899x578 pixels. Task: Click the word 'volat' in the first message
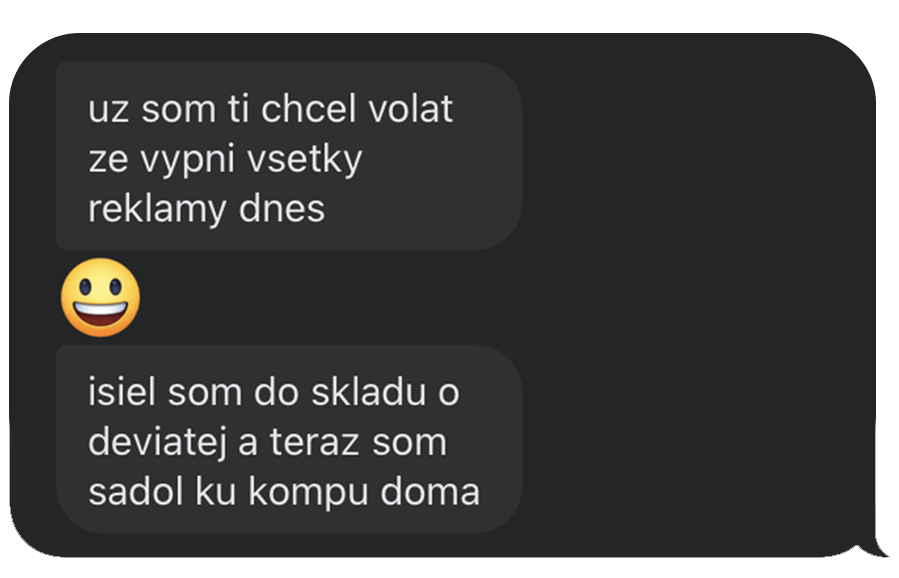click(x=411, y=108)
